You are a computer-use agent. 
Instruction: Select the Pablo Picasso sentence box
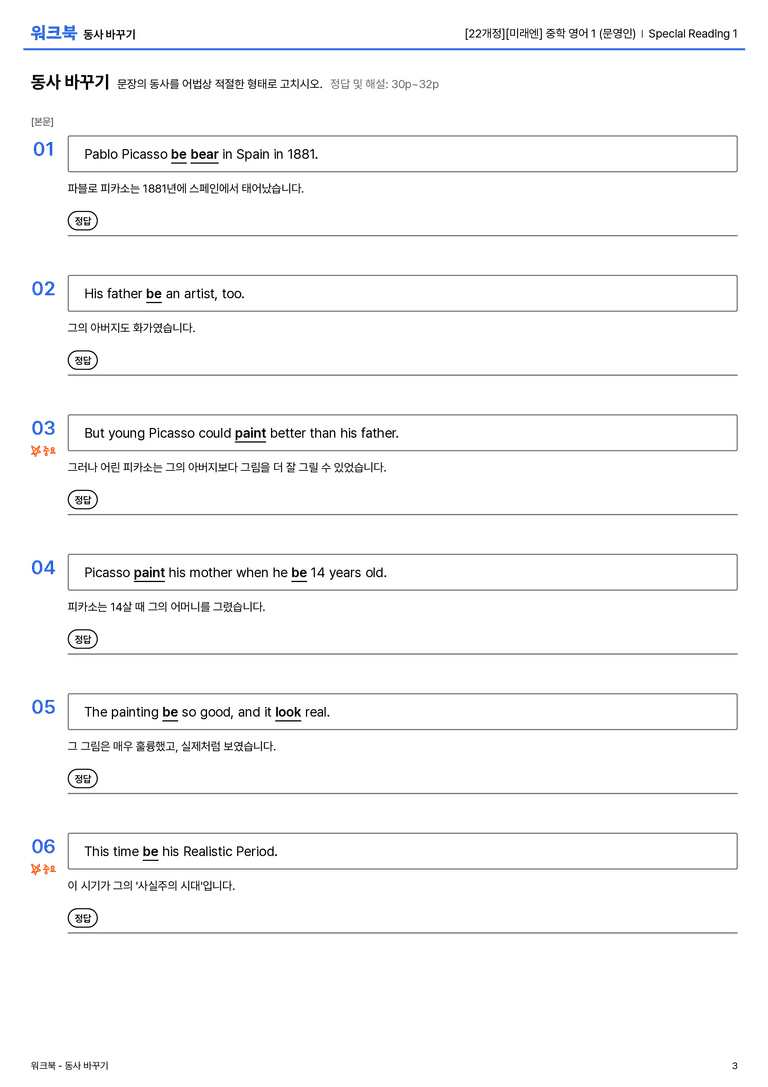[402, 154]
